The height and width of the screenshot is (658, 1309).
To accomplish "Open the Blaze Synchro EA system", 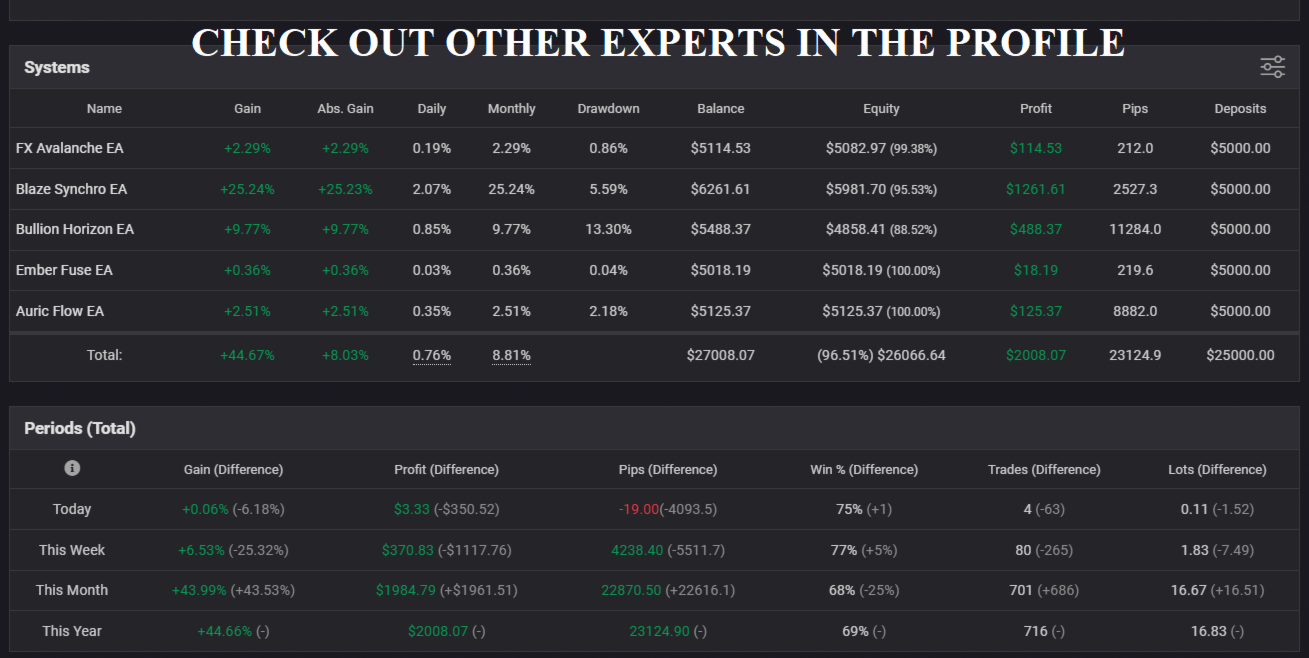I will (x=72, y=189).
